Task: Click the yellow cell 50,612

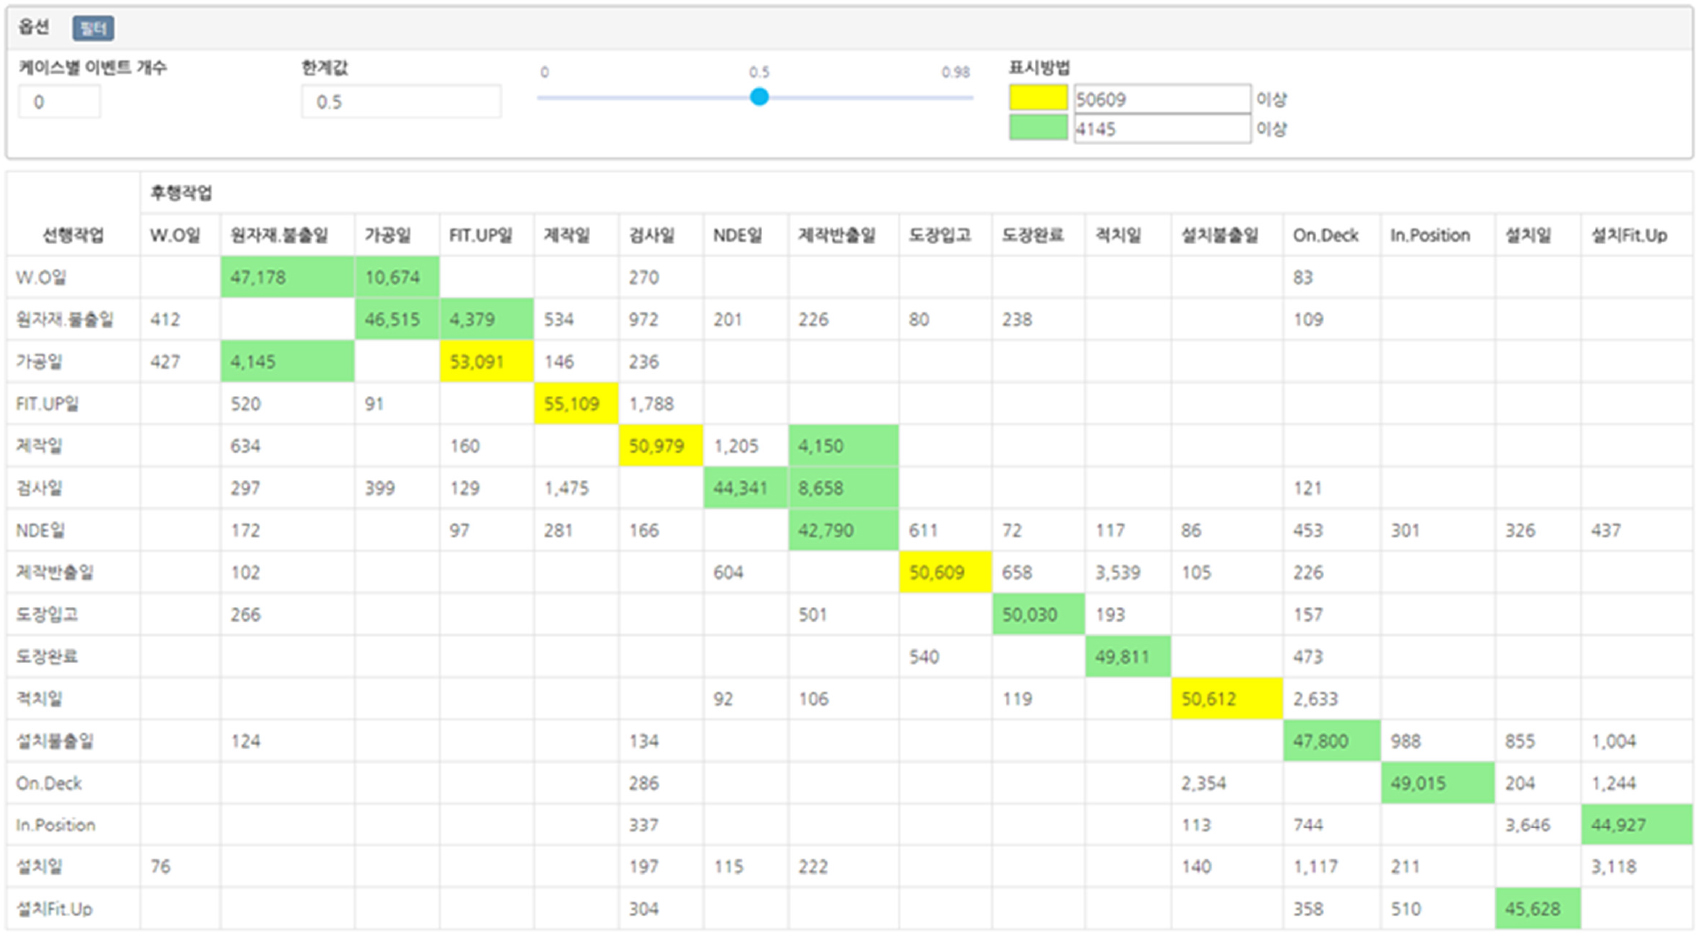Action: 1227,698
